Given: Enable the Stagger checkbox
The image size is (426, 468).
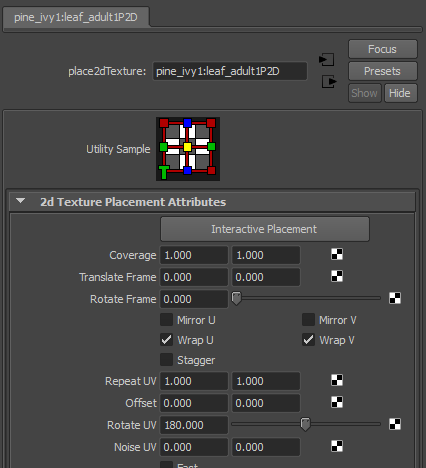Looking at the screenshot, I should [166, 360].
